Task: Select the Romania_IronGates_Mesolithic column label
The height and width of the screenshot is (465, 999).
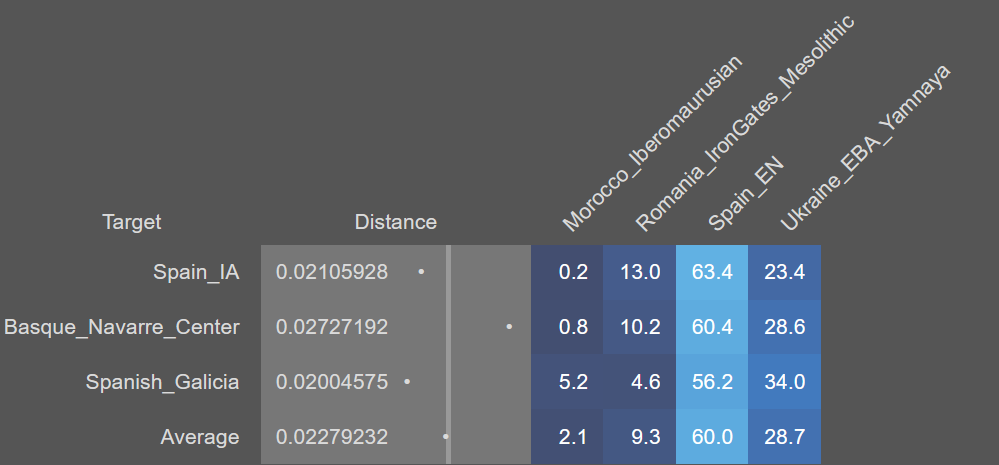Action: coord(744,123)
